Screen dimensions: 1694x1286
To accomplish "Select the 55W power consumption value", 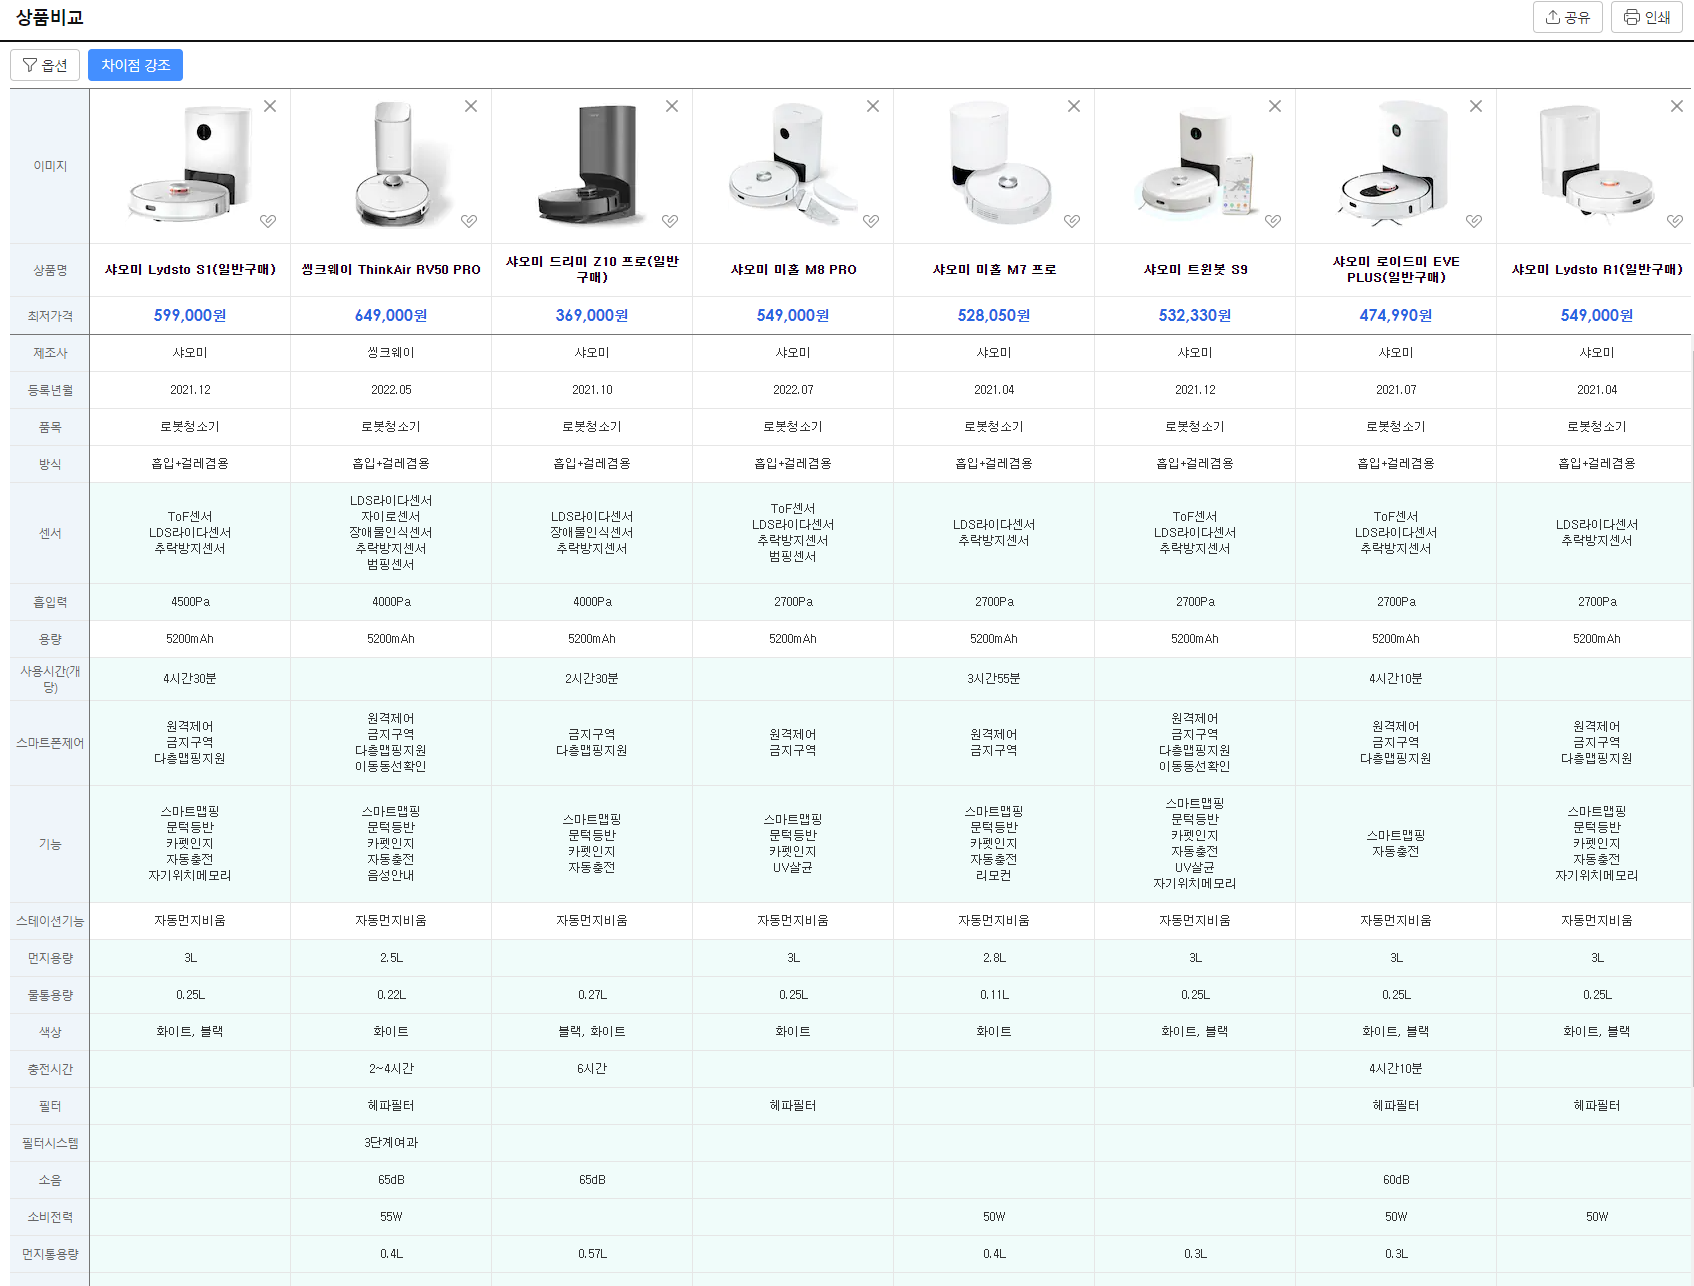I will coord(391,1217).
